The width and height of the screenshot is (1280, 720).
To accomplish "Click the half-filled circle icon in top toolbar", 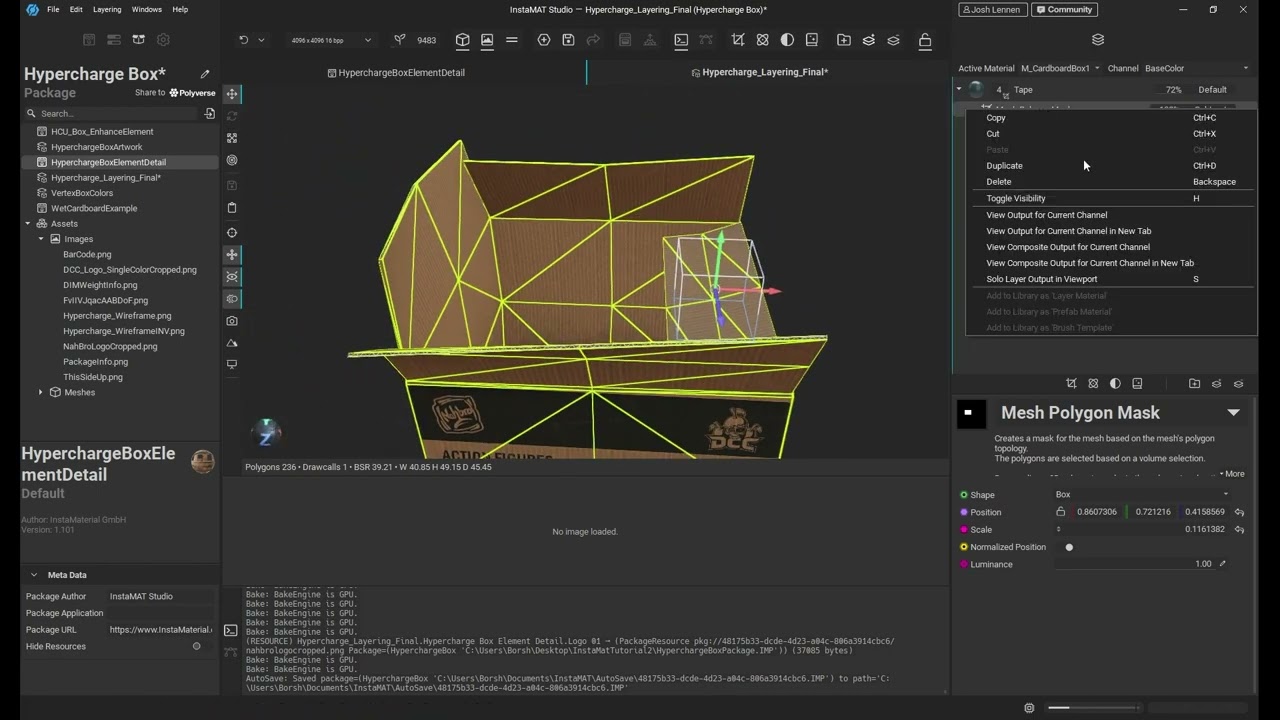I will tap(787, 40).
